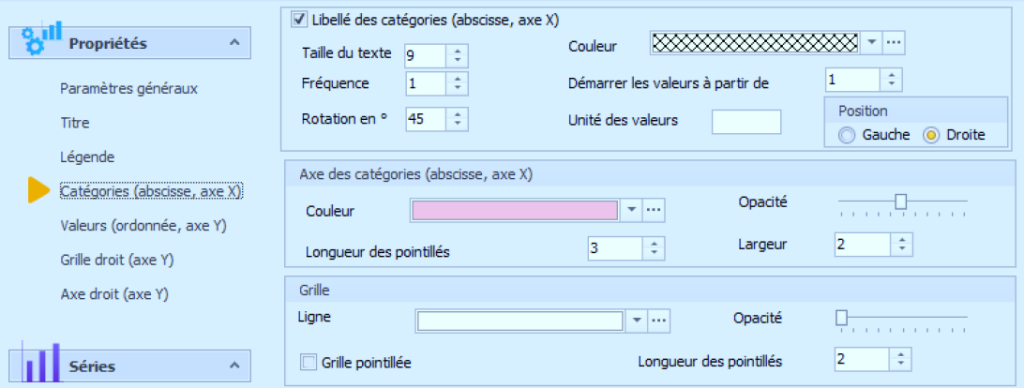Enable Grille pointillée checkbox
The height and width of the screenshot is (388, 1024).
(307, 362)
